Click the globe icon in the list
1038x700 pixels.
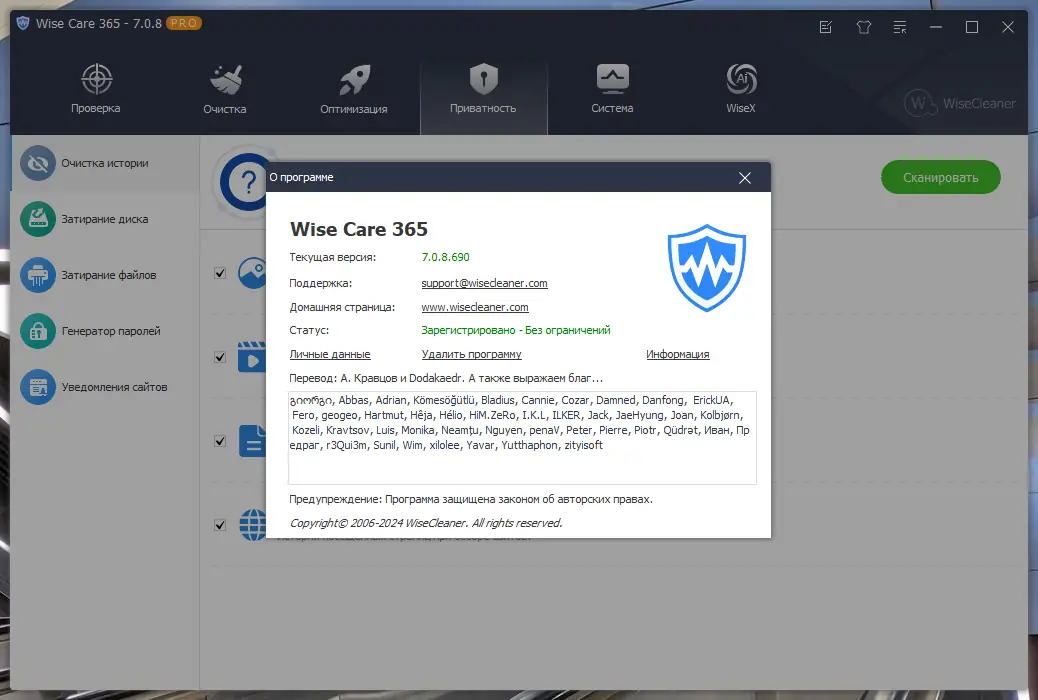(x=252, y=525)
